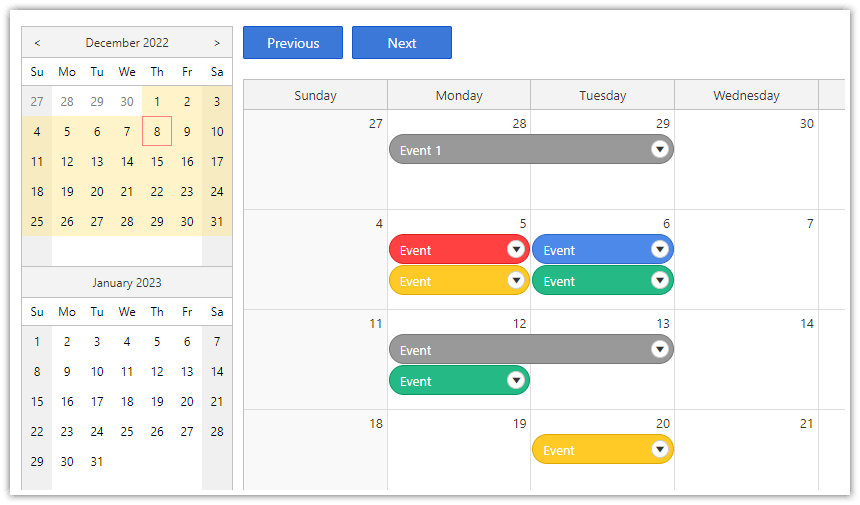The image size is (860, 505).
Task: Click the Previous button
Action: [x=293, y=43]
